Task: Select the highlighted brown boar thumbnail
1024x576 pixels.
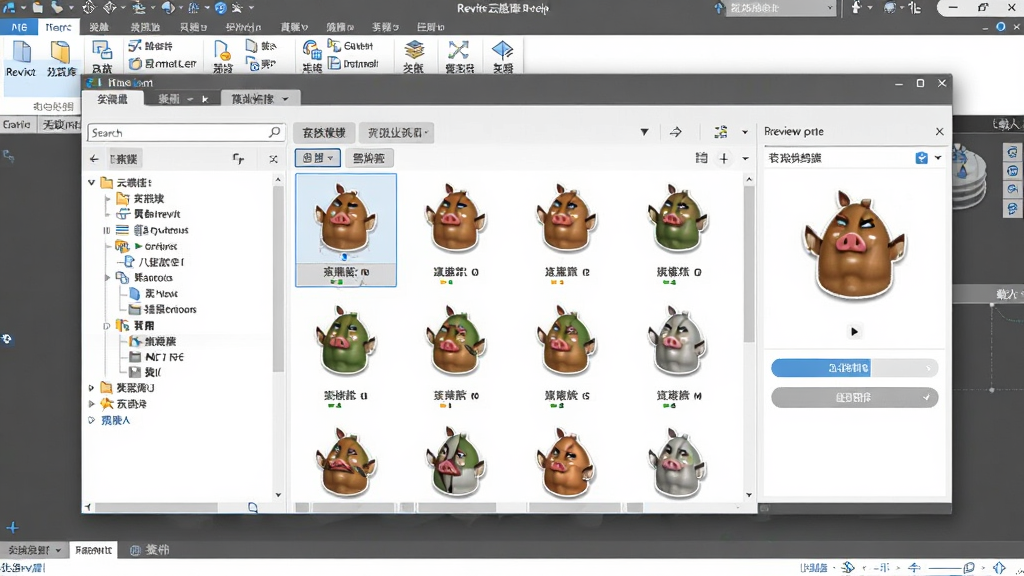Action: pos(345,230)
